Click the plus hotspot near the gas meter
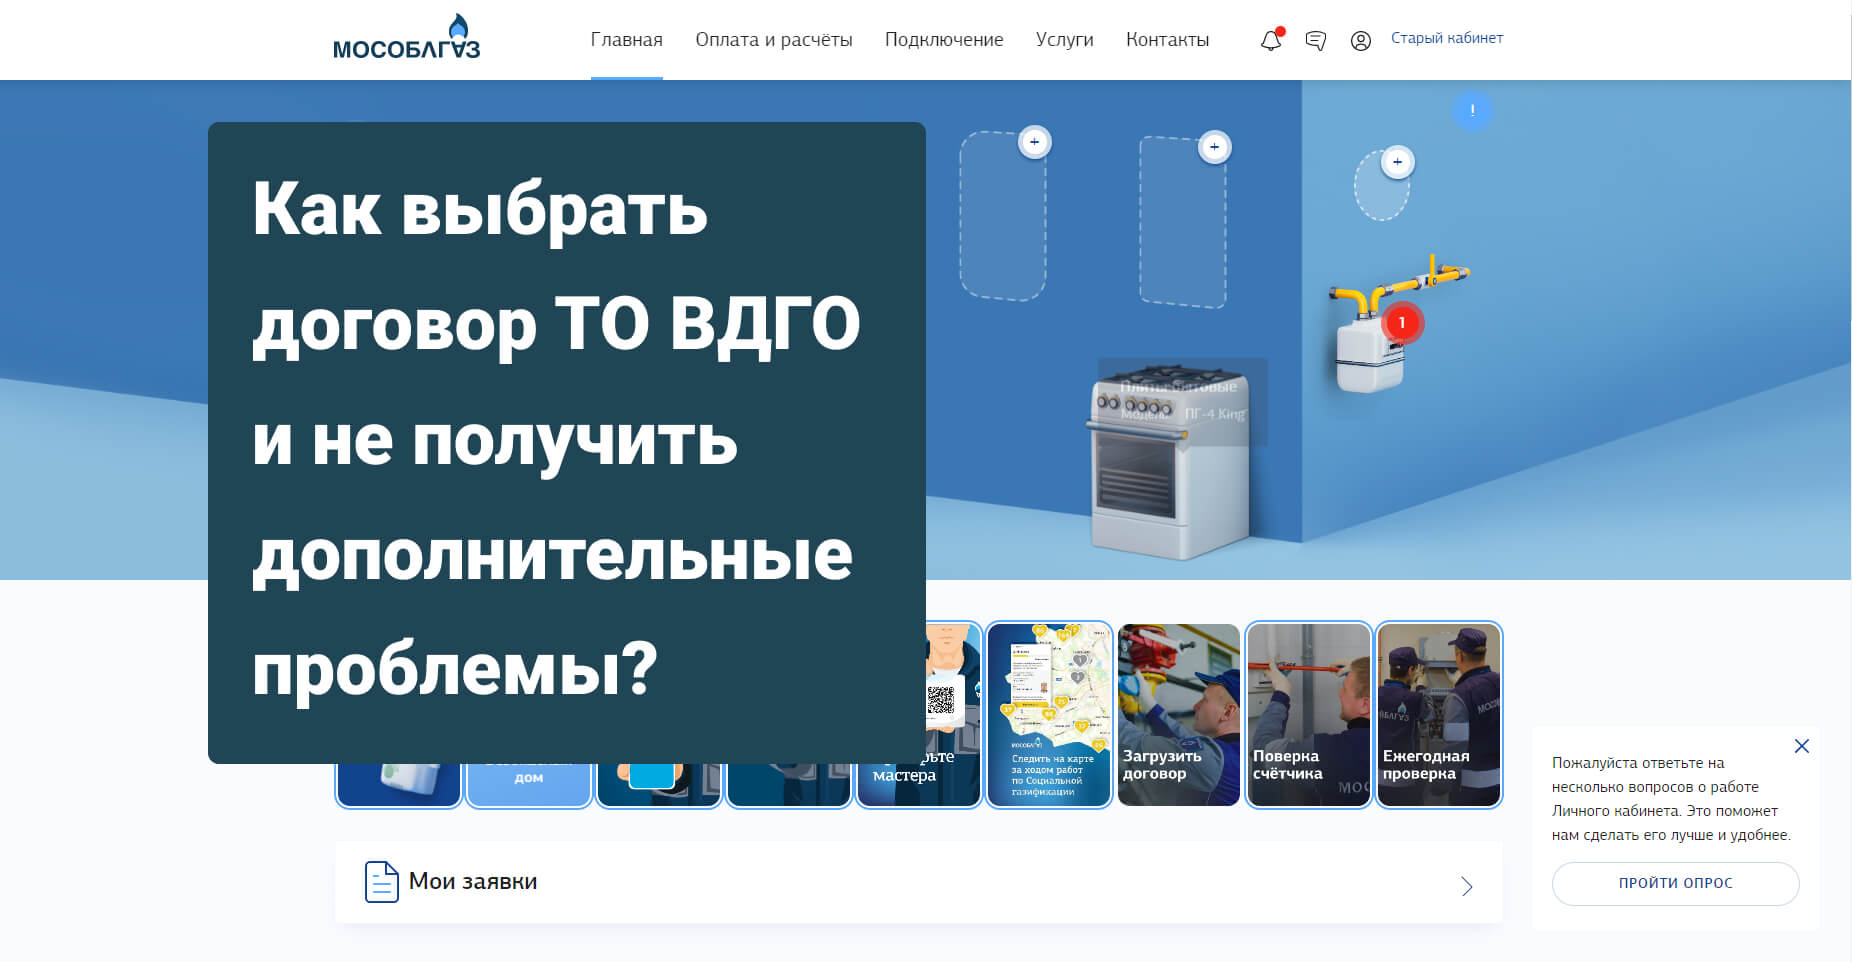The height and width of the screenshot is (962, 1852). [1397, 160]
